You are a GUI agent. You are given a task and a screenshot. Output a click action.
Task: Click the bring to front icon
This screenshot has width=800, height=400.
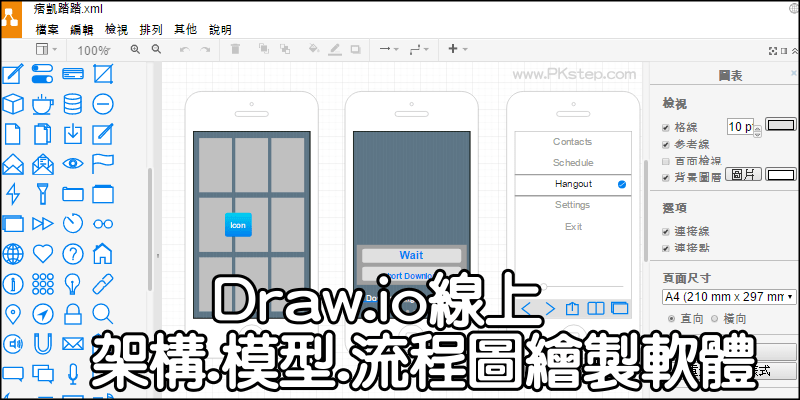pos(264,49)
